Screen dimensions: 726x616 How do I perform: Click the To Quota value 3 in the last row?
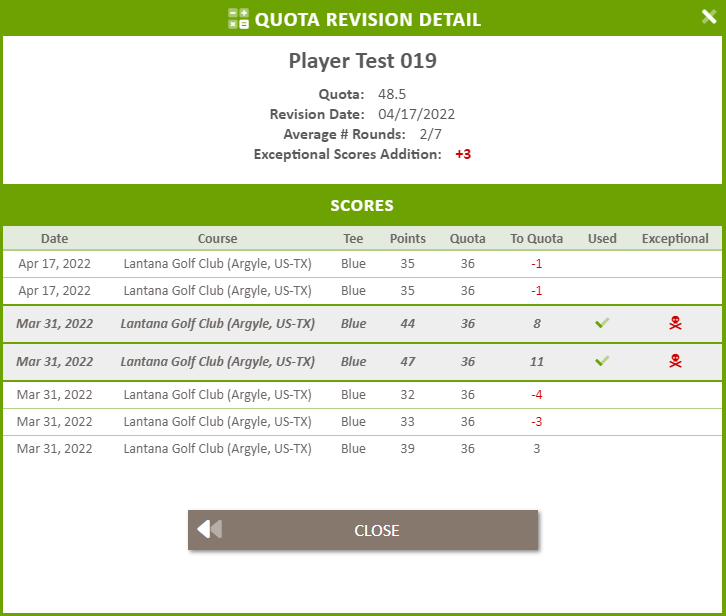pyautogui.click(x=537, y=448)
